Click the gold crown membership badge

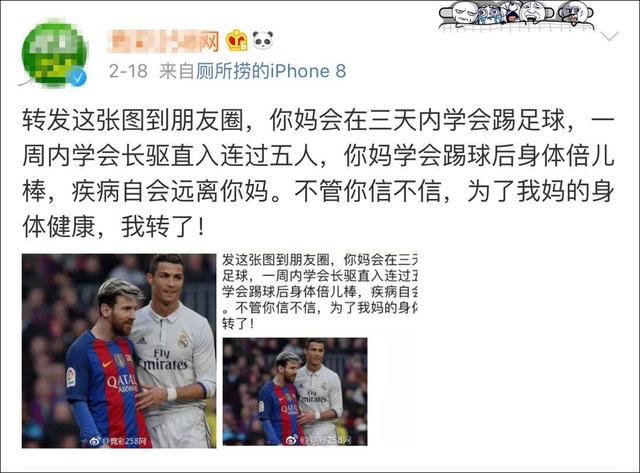237,40
